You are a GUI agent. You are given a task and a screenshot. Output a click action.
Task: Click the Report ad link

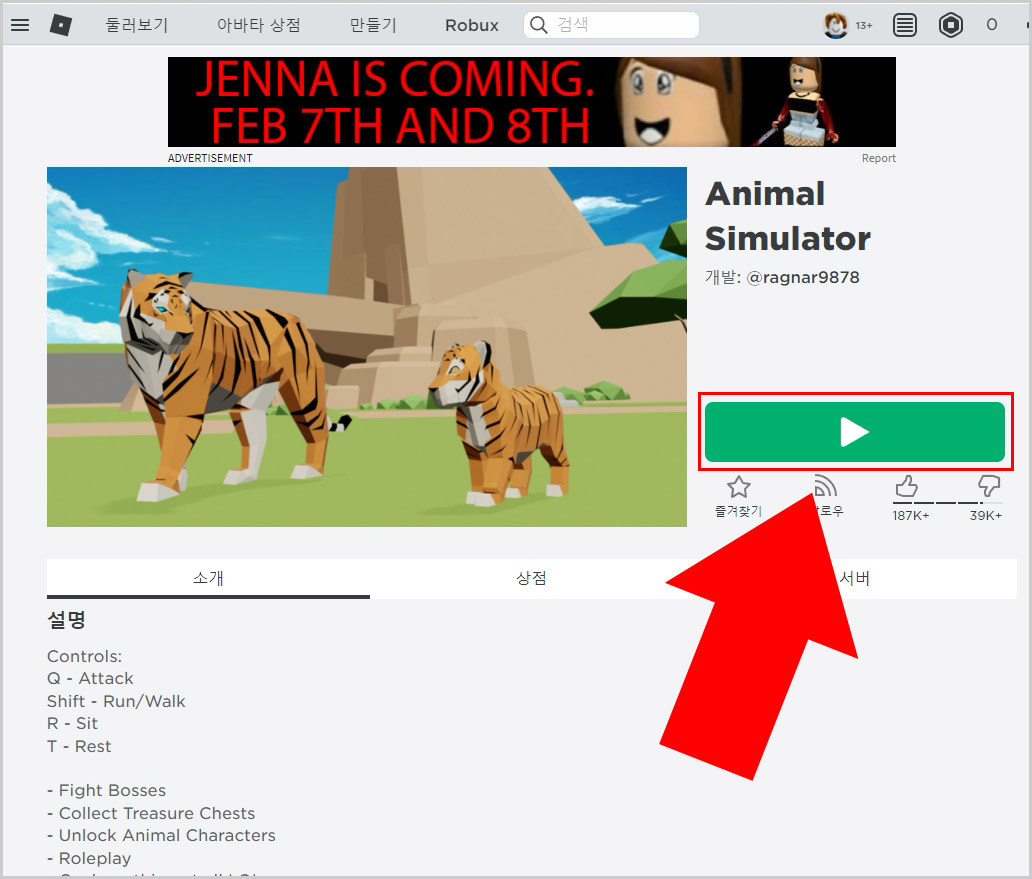pos(879,158)
